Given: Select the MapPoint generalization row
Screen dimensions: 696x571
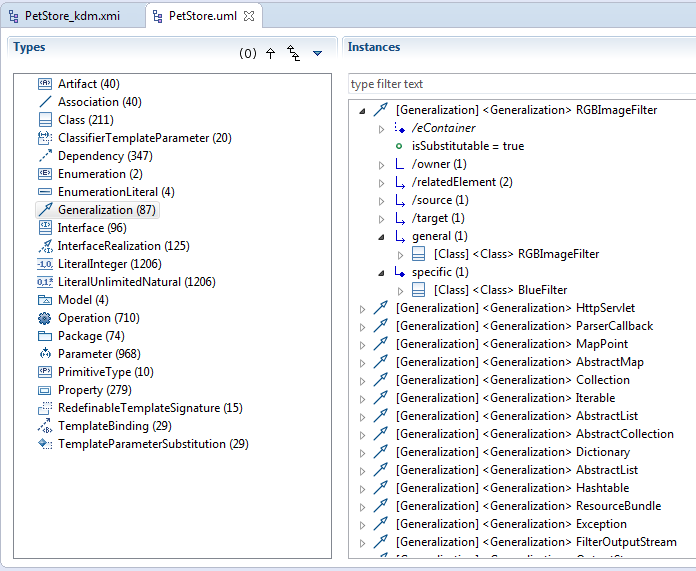Looking at the screenshot, I should click(x=512, y=344).
